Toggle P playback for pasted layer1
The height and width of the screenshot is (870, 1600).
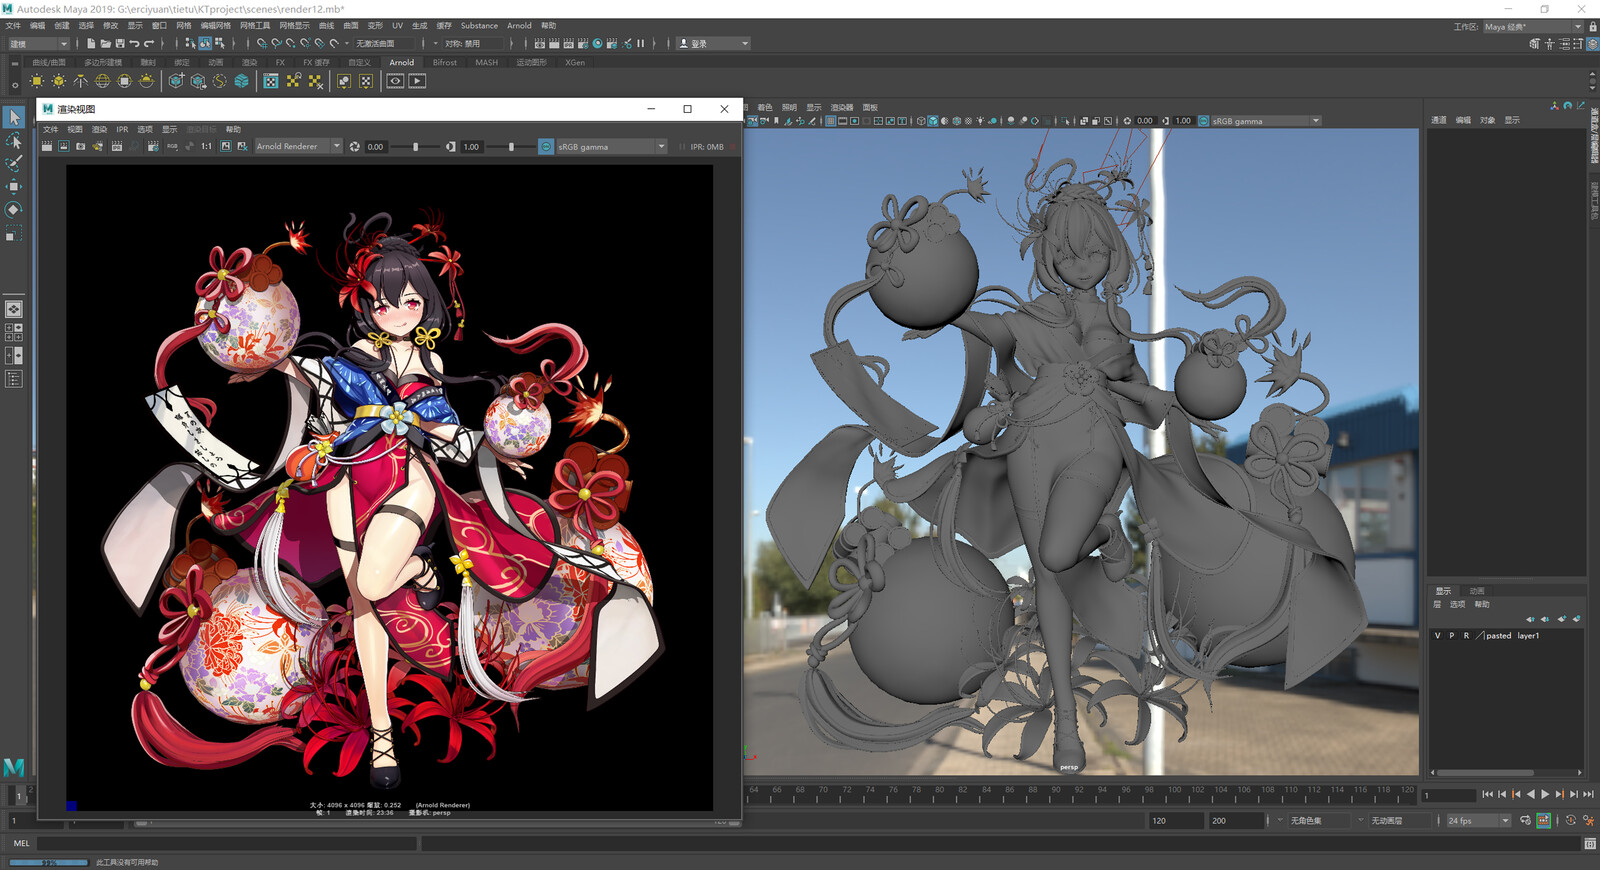pos(1452,636)
